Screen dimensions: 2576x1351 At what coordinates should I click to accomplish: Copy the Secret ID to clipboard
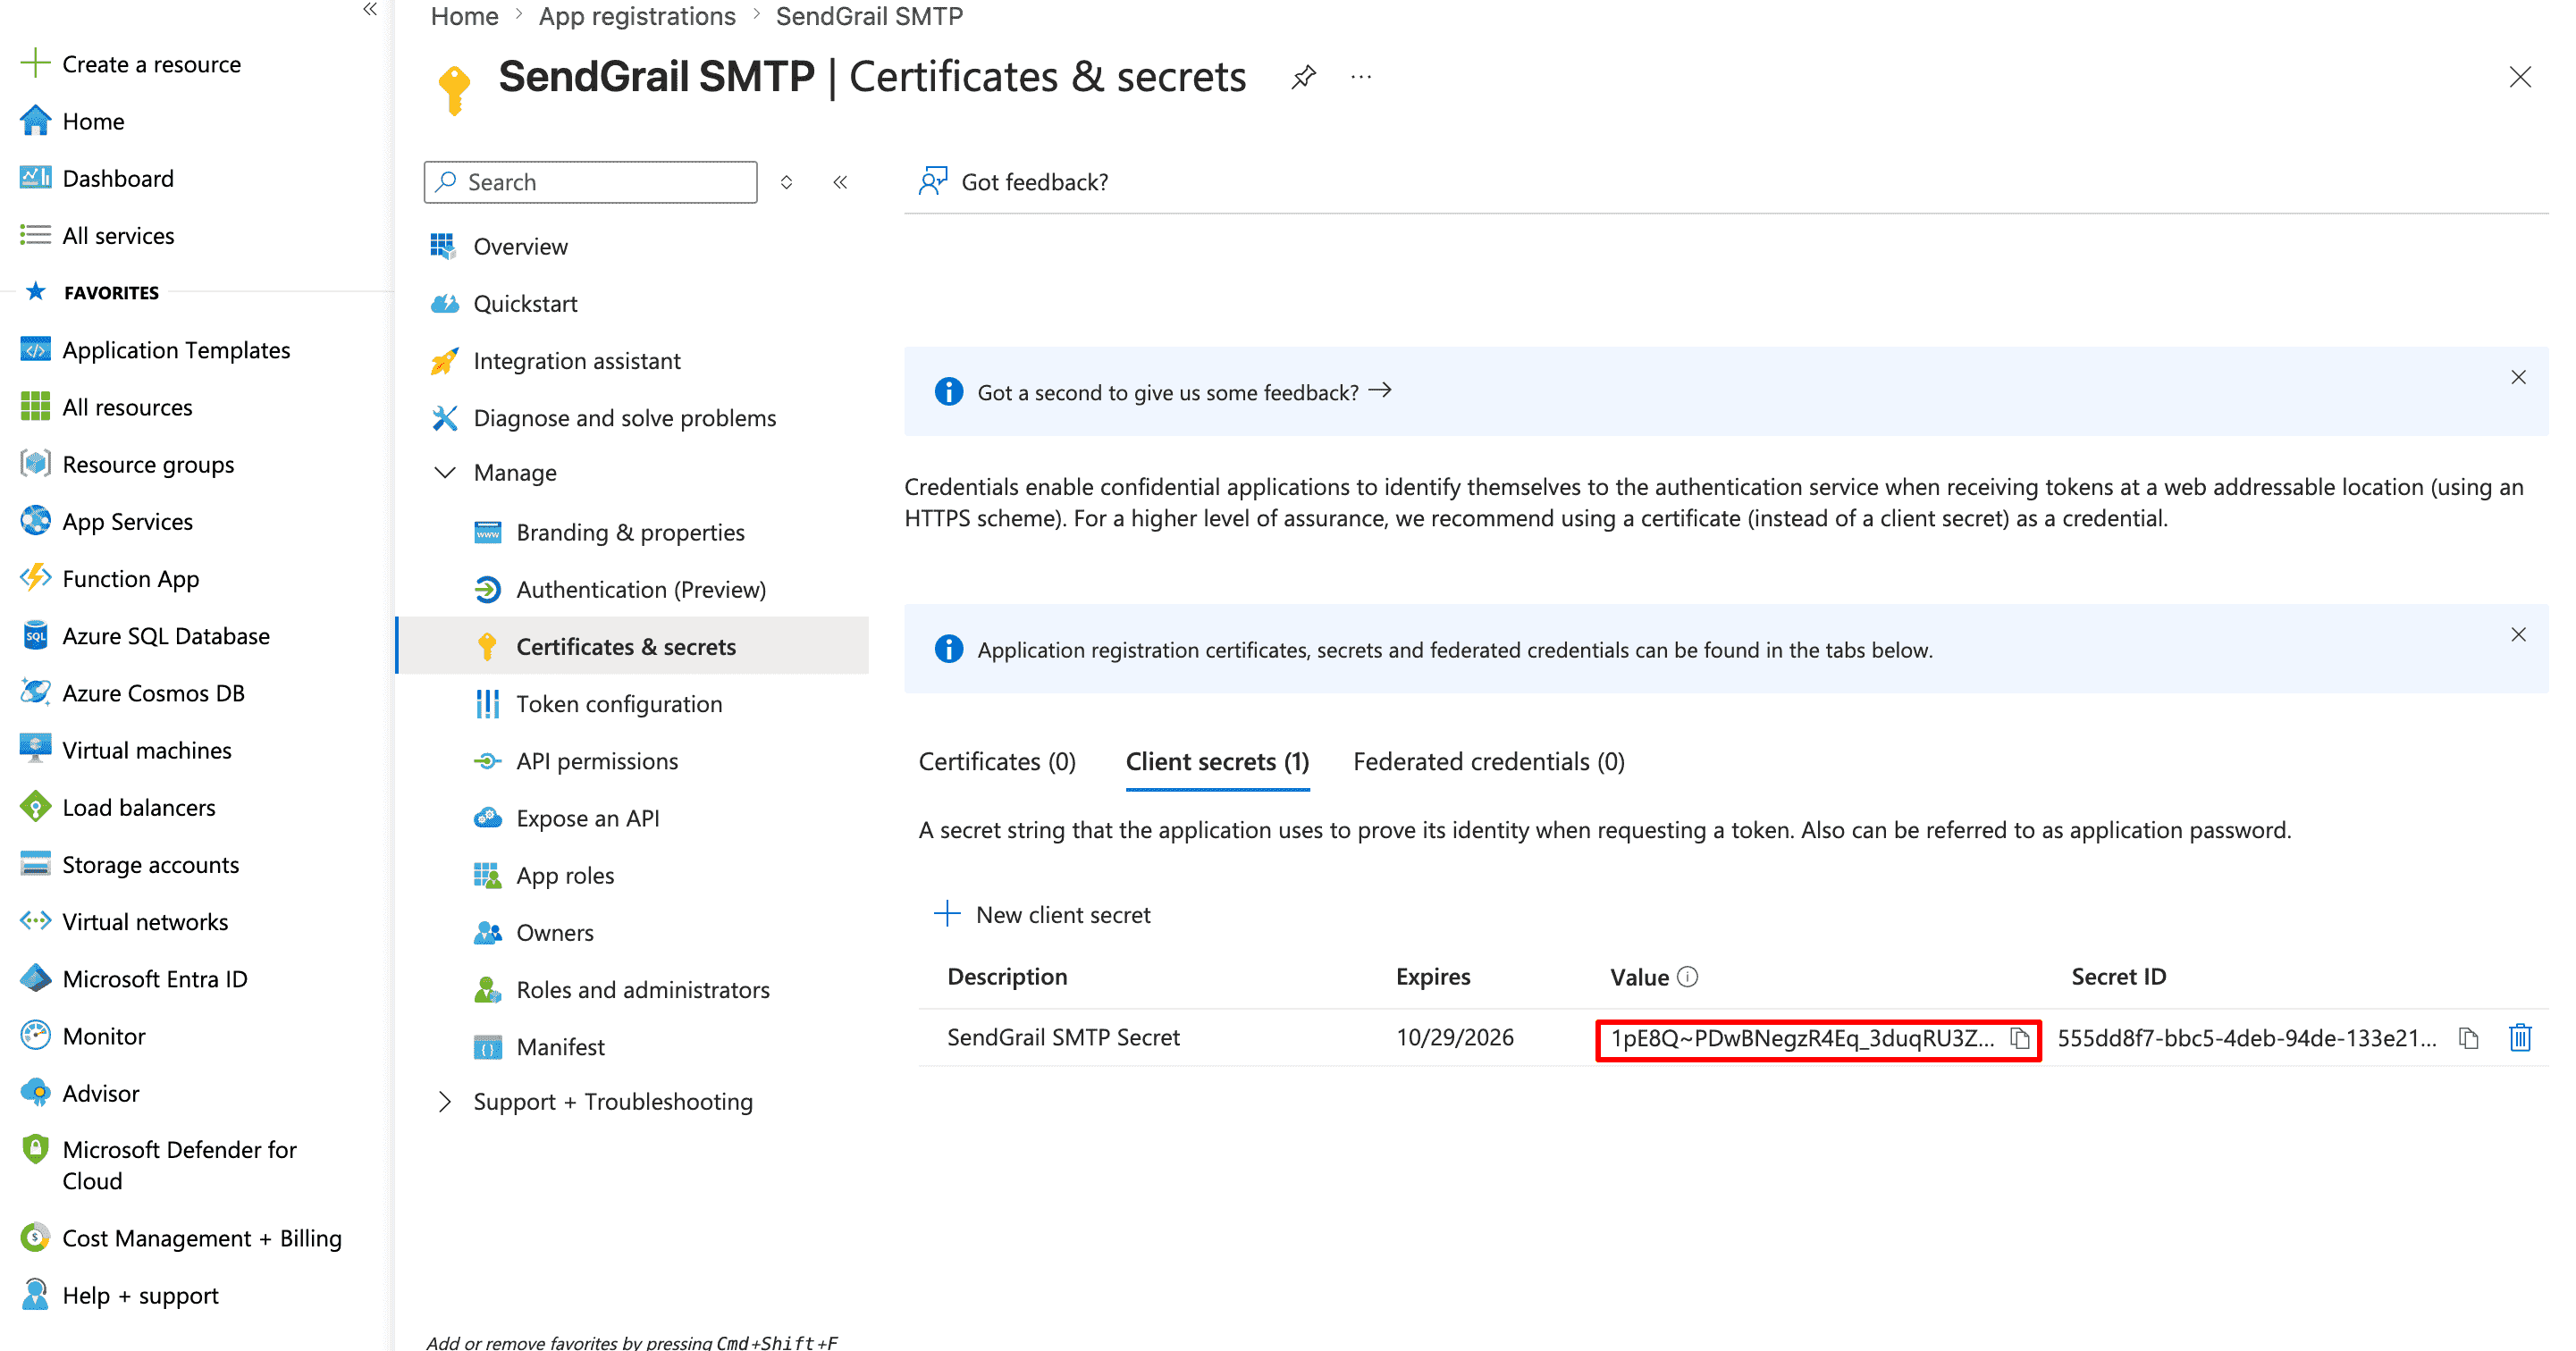(2469, 1038)
